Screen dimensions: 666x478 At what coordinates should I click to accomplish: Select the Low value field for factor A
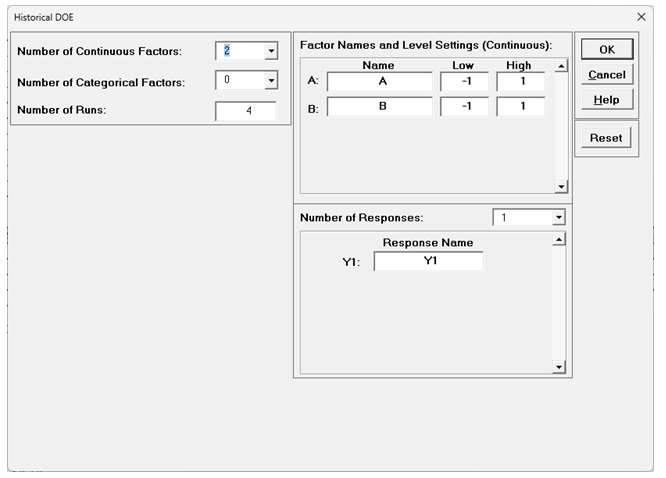(464, 82)
